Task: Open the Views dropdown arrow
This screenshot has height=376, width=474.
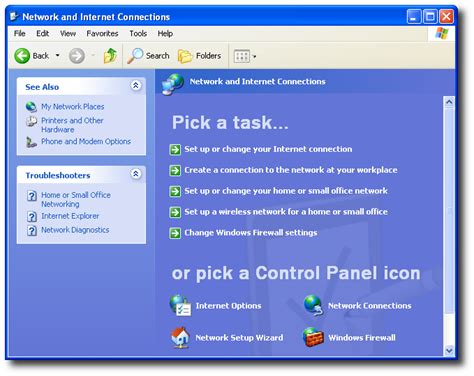Action: click(x=254, y=57)
